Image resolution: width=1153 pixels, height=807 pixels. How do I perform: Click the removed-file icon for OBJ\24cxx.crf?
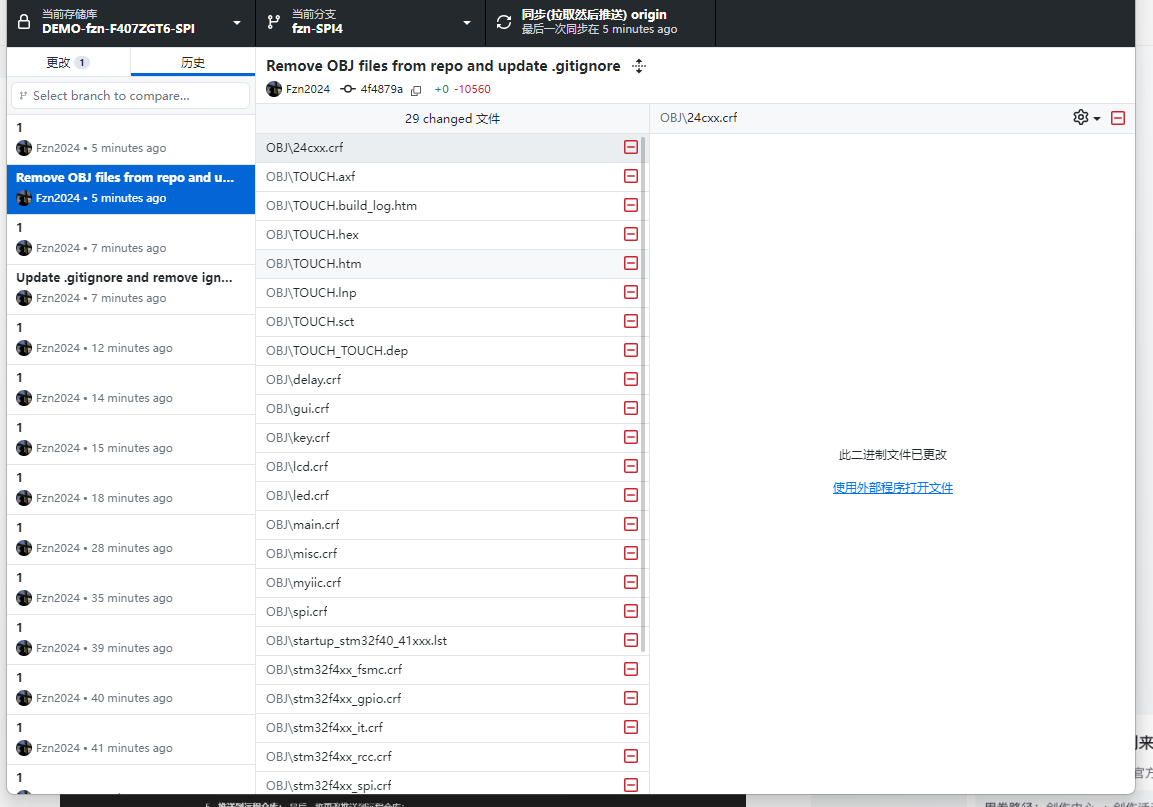coord(631,146)
